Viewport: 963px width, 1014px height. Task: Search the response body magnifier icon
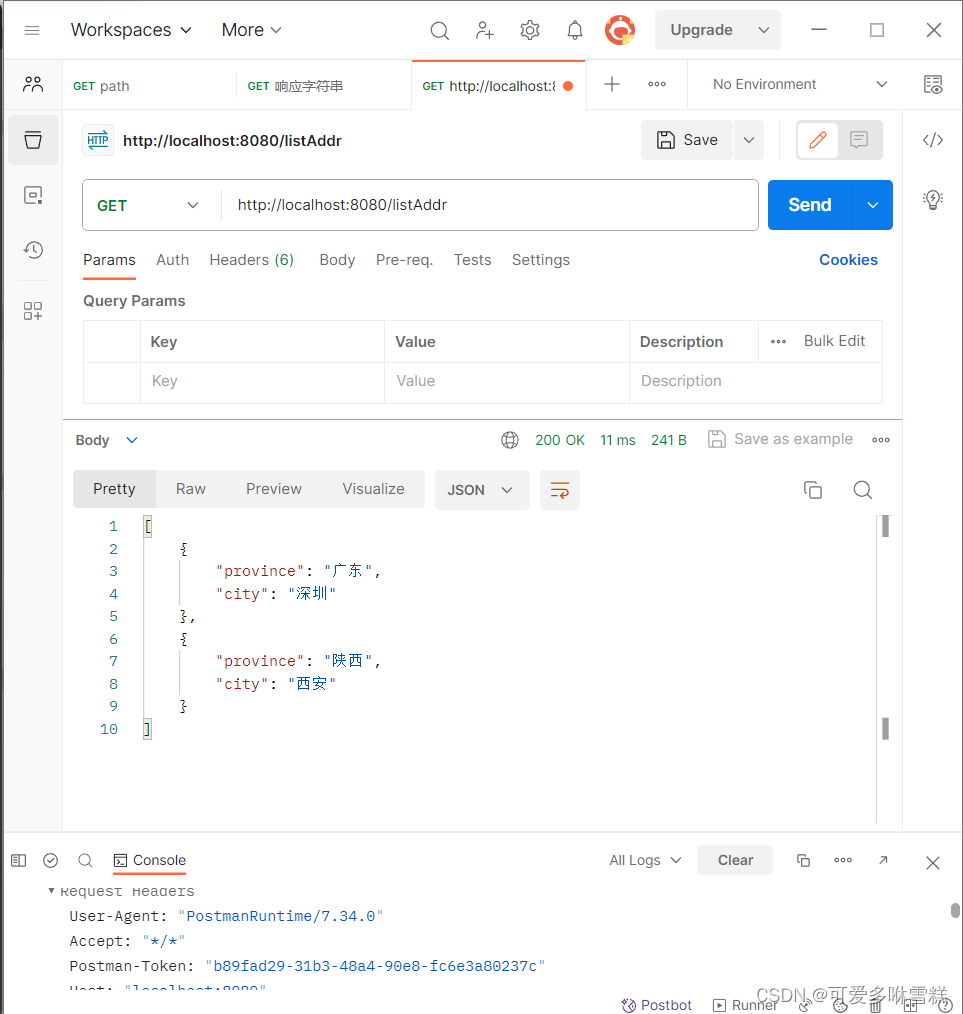pos(862,490)
